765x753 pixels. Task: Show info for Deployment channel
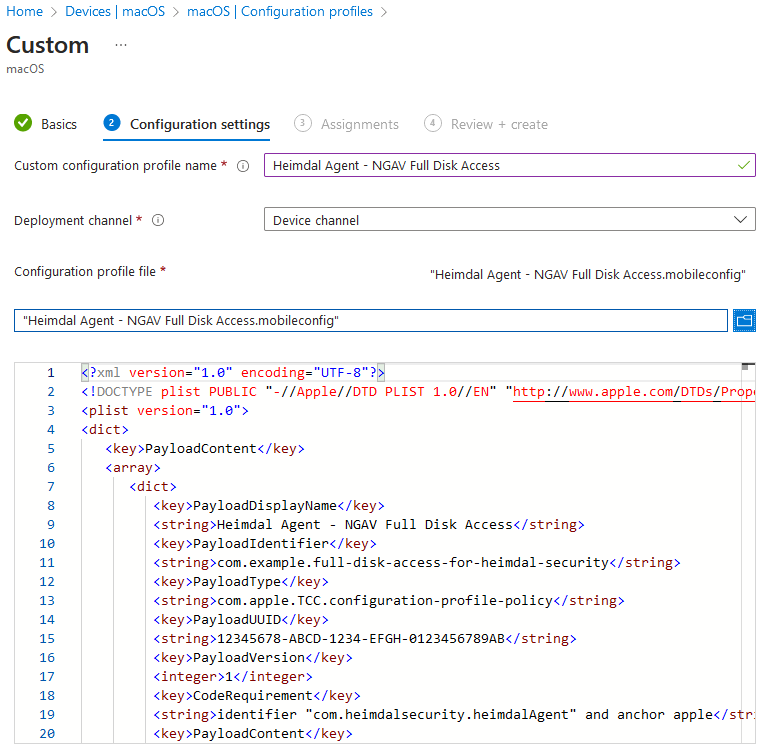pos(158,221)
